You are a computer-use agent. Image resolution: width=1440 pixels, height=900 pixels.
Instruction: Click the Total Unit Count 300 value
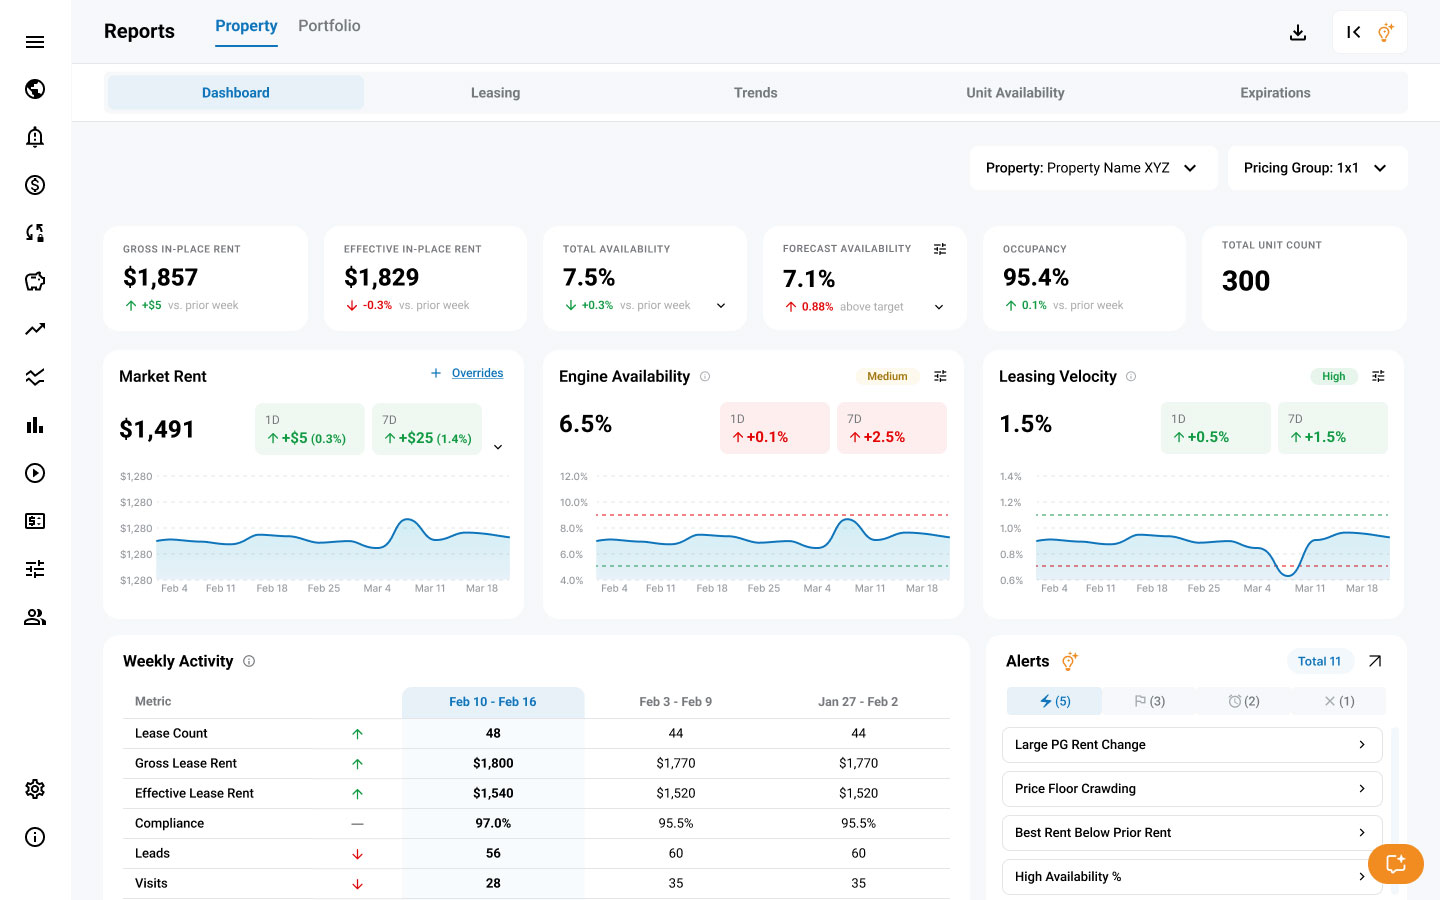point(1246,281)
